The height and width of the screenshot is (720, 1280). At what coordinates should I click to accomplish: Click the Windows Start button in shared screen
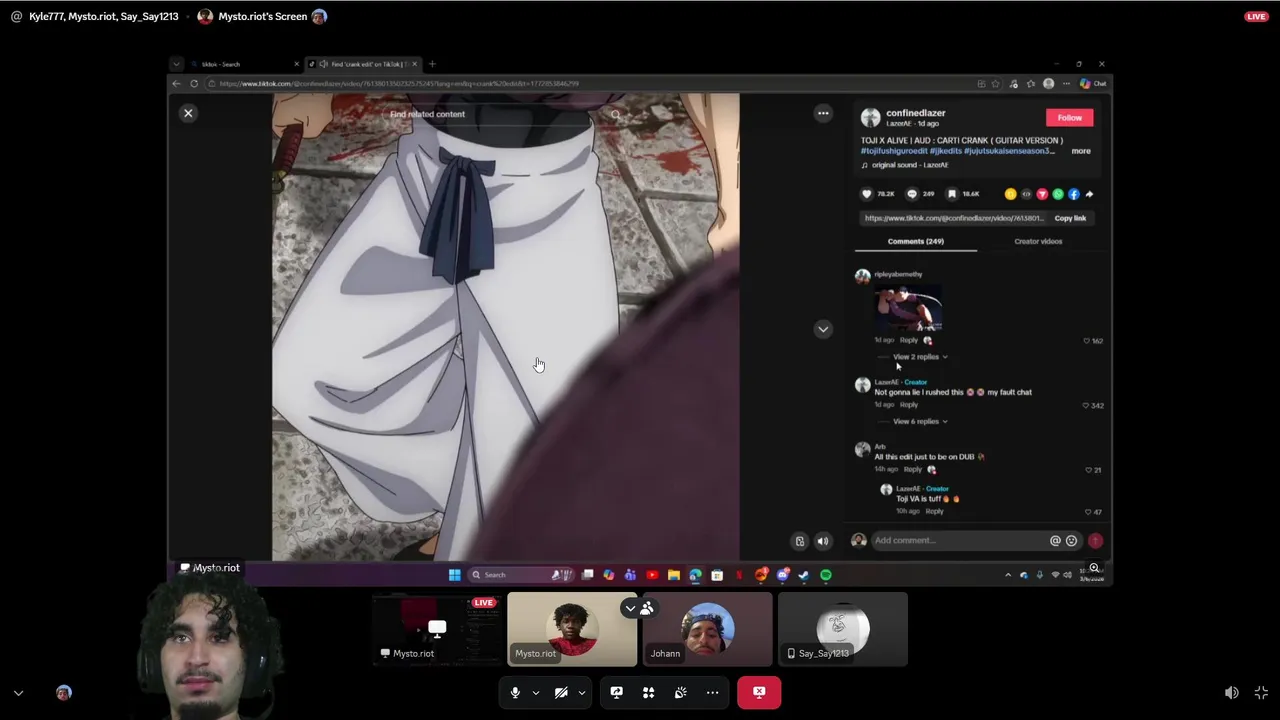(x=454, y=575)
